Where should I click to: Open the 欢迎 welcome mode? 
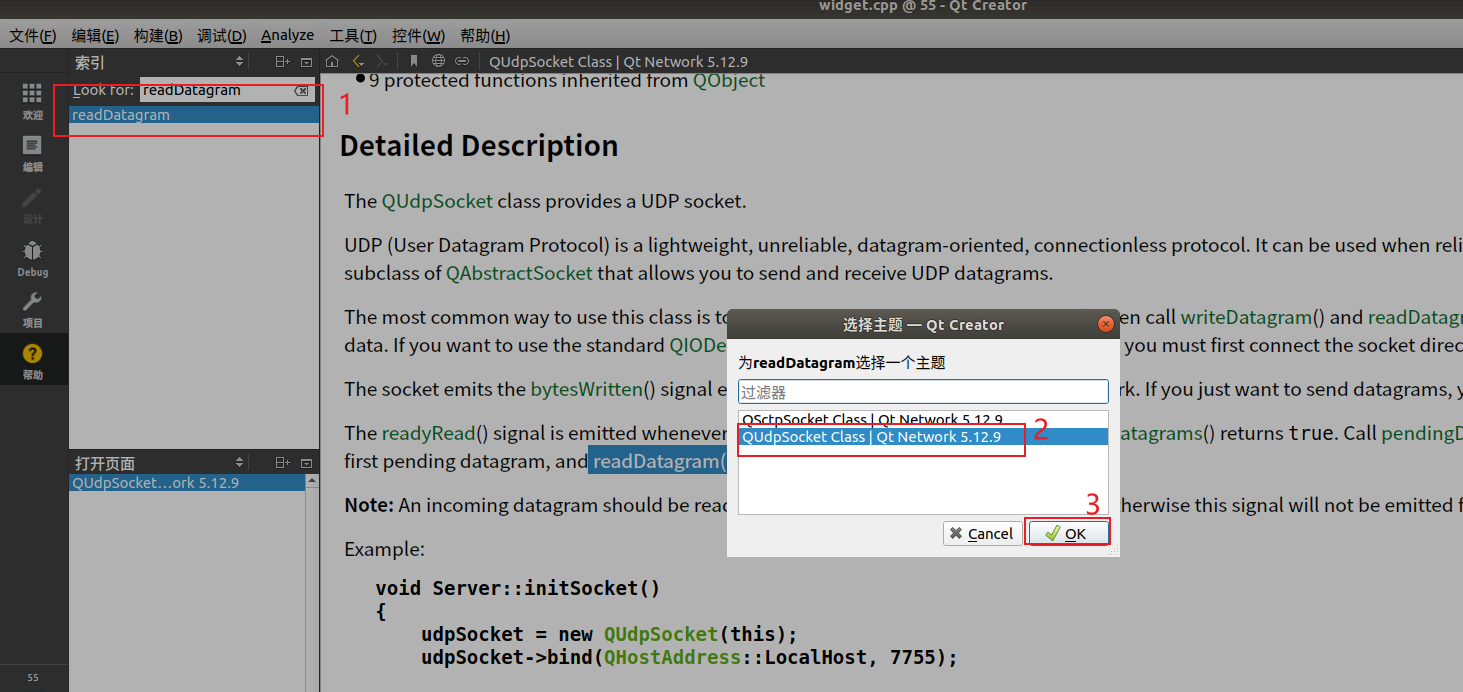tap(32, 101)
